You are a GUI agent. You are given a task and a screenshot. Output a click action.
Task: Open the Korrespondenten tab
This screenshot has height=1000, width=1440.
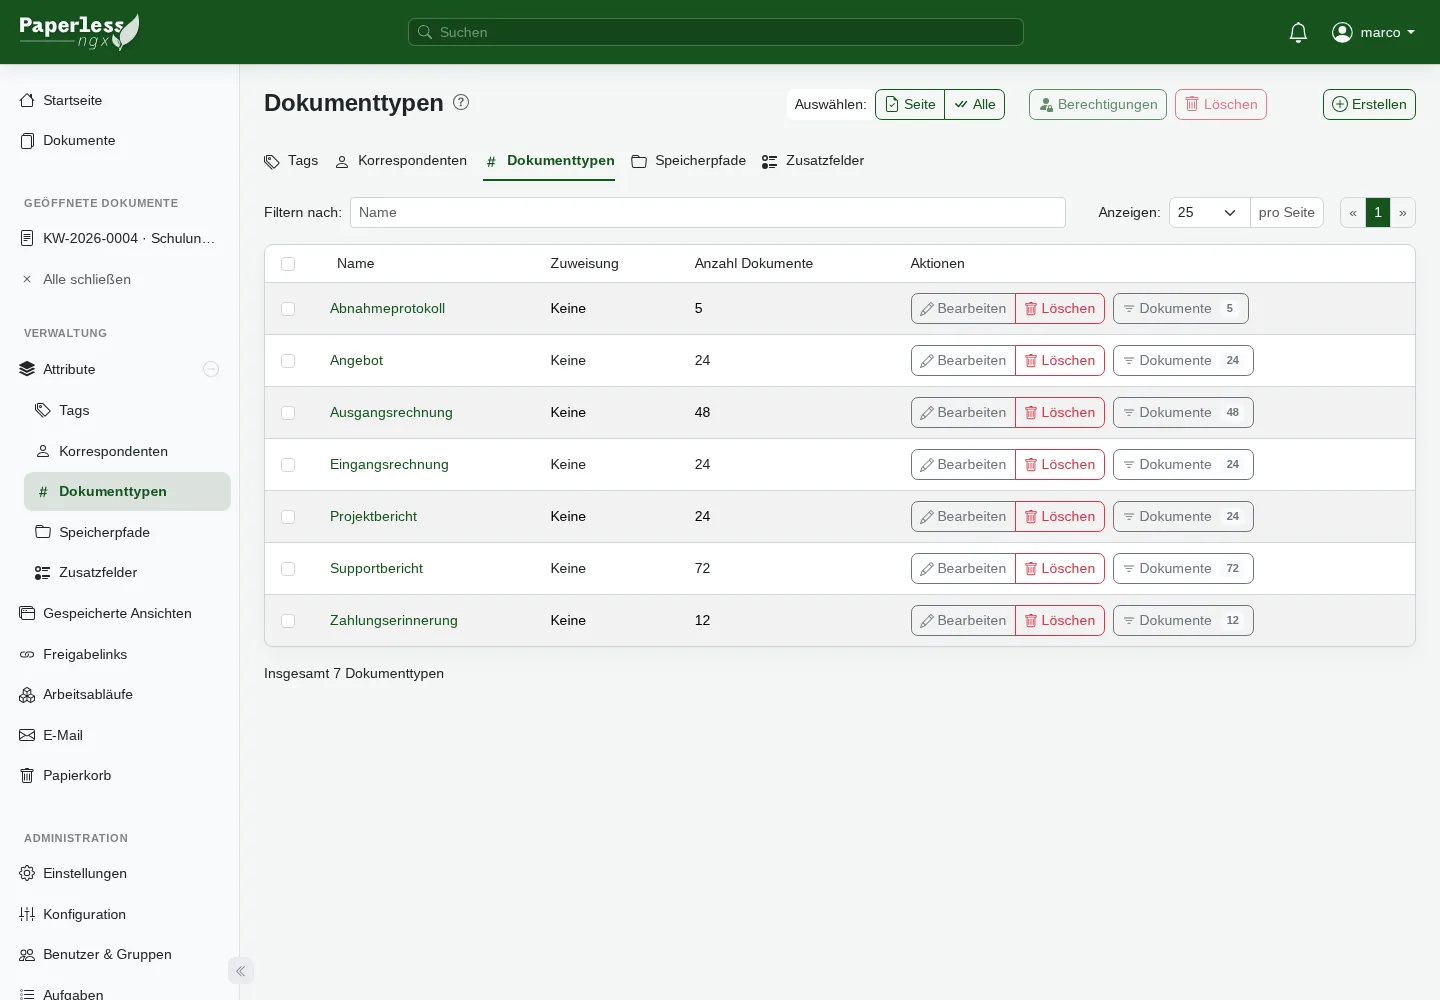tap(401, 161)
